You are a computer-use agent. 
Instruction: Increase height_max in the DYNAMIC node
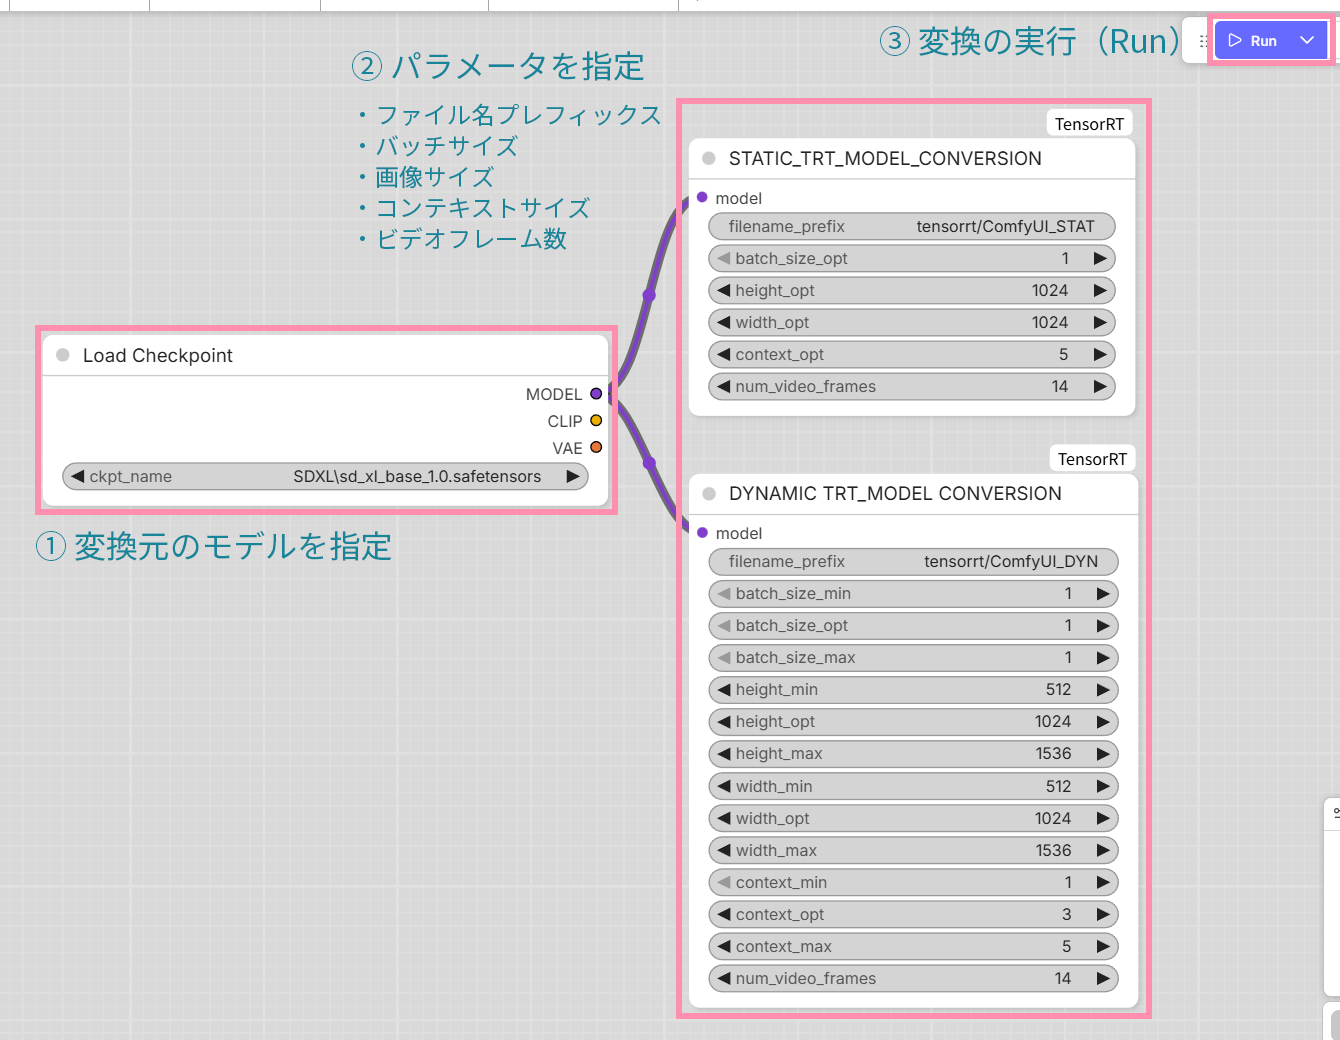click(x=1103, y=754)
